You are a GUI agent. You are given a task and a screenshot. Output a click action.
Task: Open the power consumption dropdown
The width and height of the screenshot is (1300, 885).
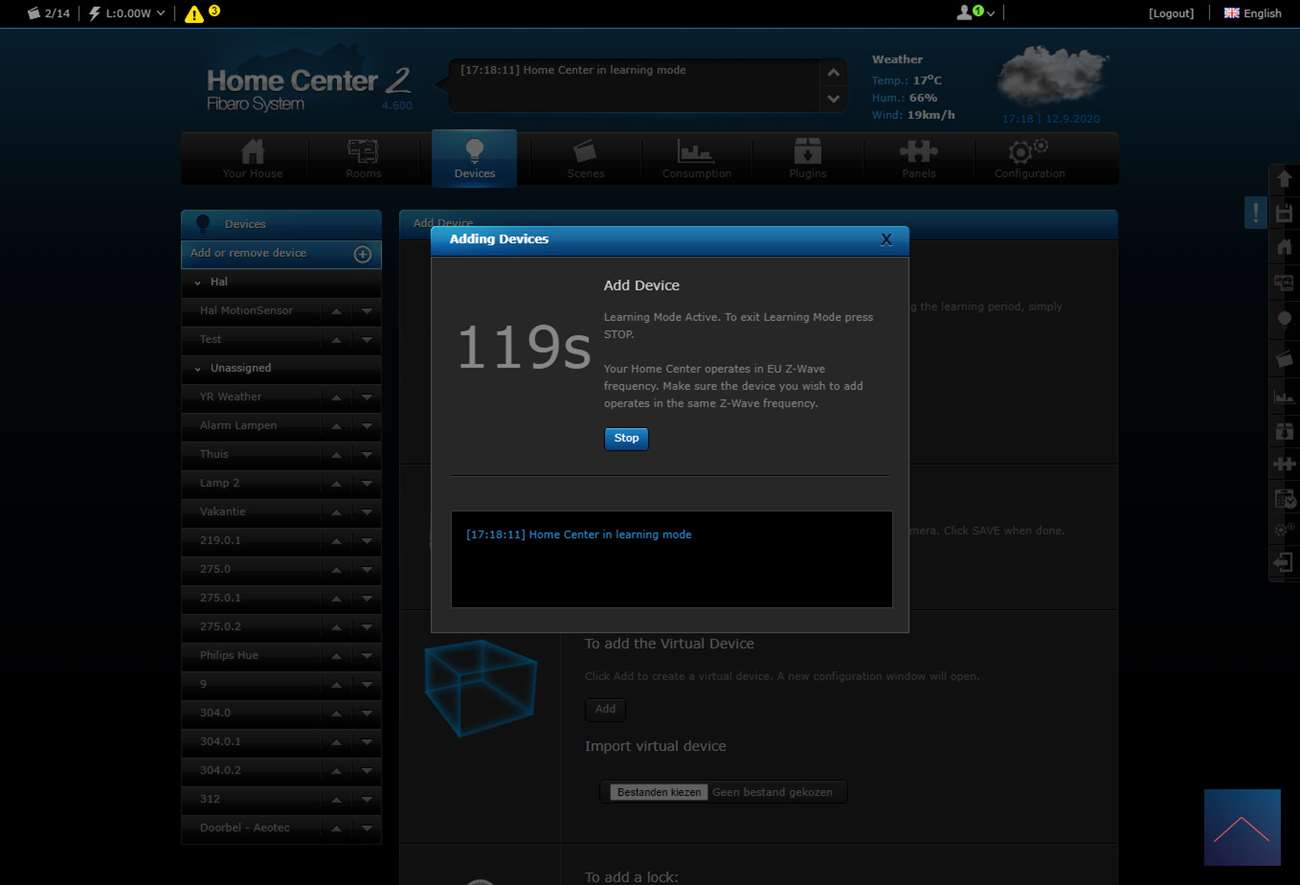[x=127, y=14]
